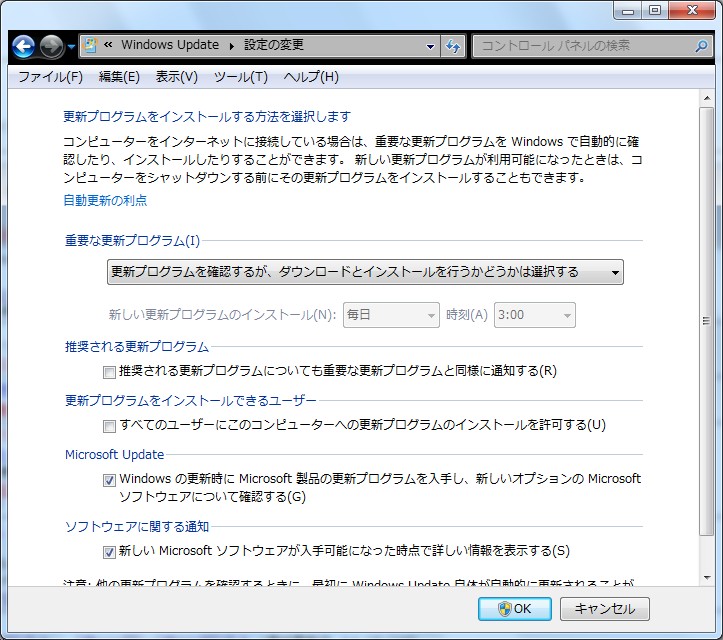
Task: Click the 推奨される更新プログラム section label
Action: (137, 347)
